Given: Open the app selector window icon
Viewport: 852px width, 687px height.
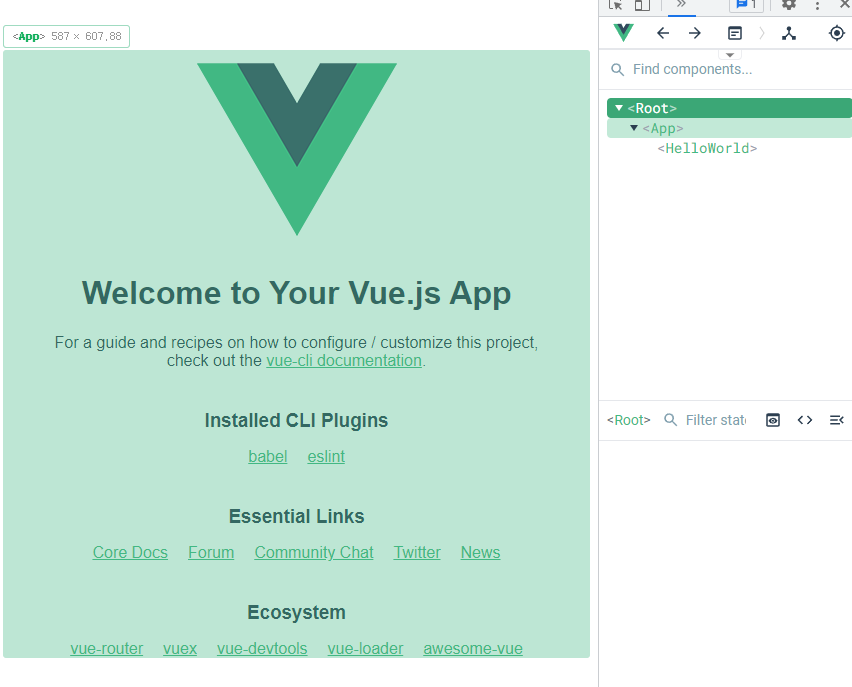Looking at the screenshot, I should [x=735, y=33].
